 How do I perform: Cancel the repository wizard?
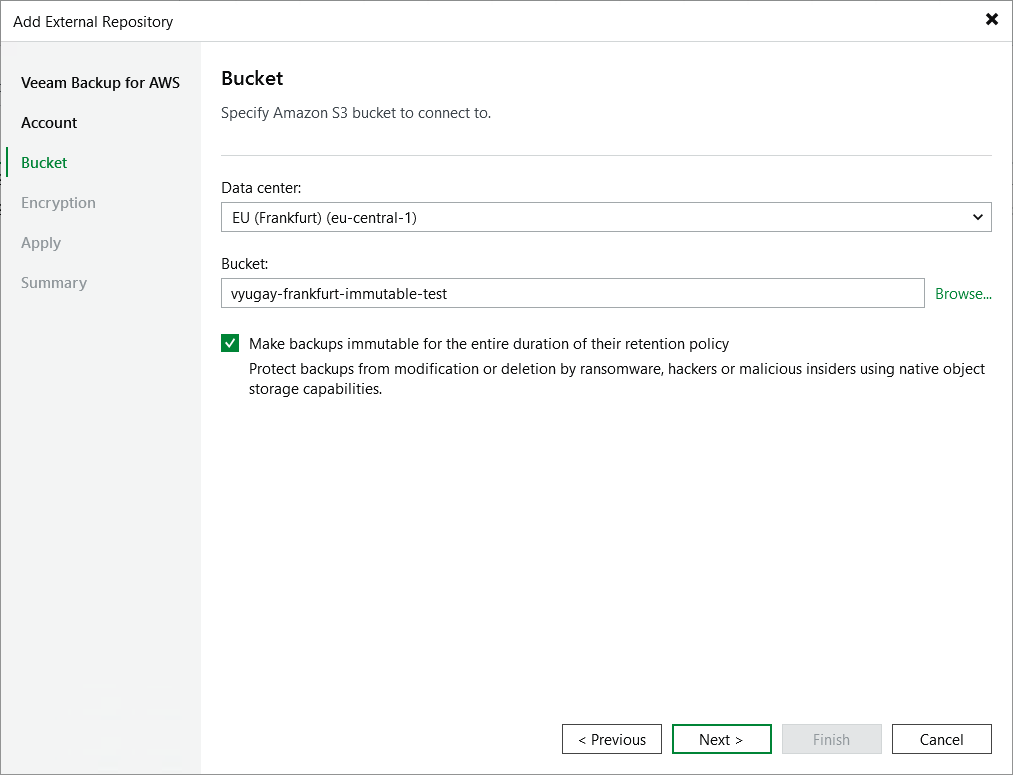[x=941, y=739]
